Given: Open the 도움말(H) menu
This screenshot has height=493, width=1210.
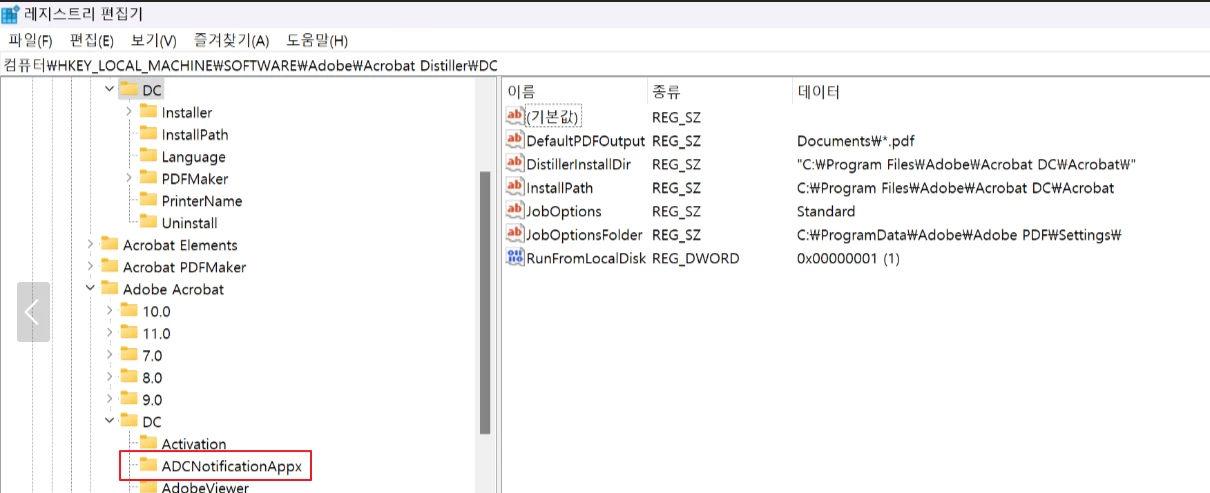Looking at the screenshot, I should 317,40.
